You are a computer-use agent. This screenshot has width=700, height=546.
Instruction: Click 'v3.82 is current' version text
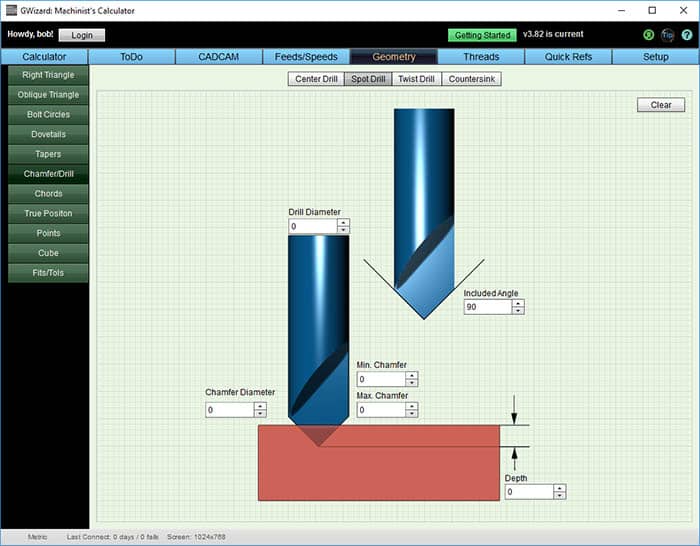(x=553, y=34)
